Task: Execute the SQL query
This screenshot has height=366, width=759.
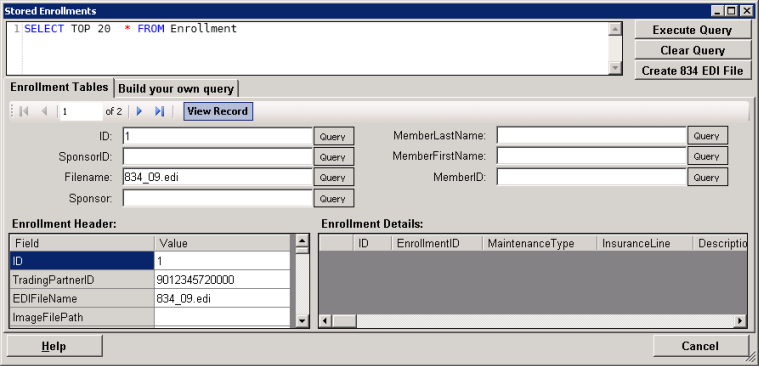Action: (x=692, y=30)
